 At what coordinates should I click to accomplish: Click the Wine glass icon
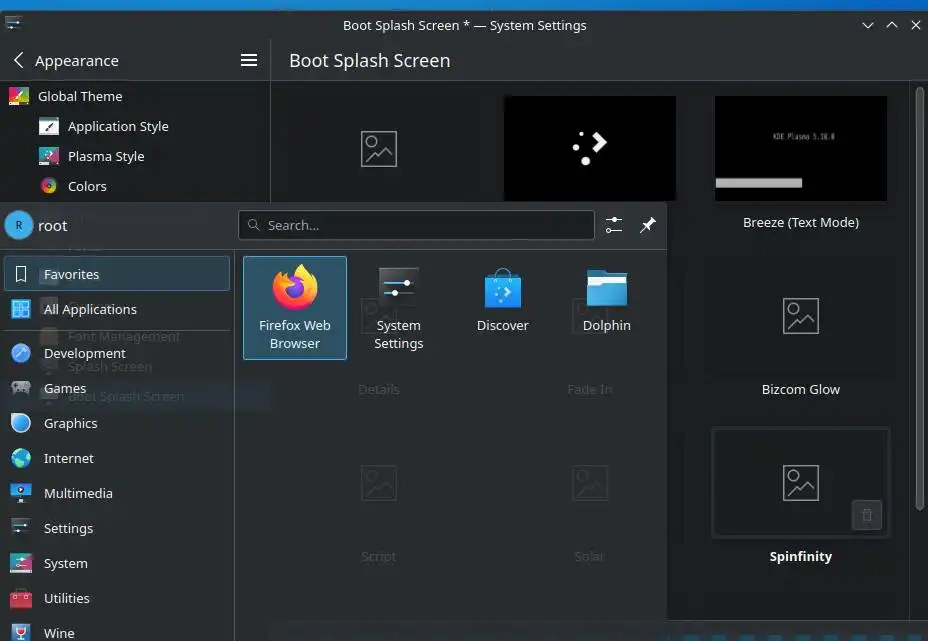[x=21, y=632]
